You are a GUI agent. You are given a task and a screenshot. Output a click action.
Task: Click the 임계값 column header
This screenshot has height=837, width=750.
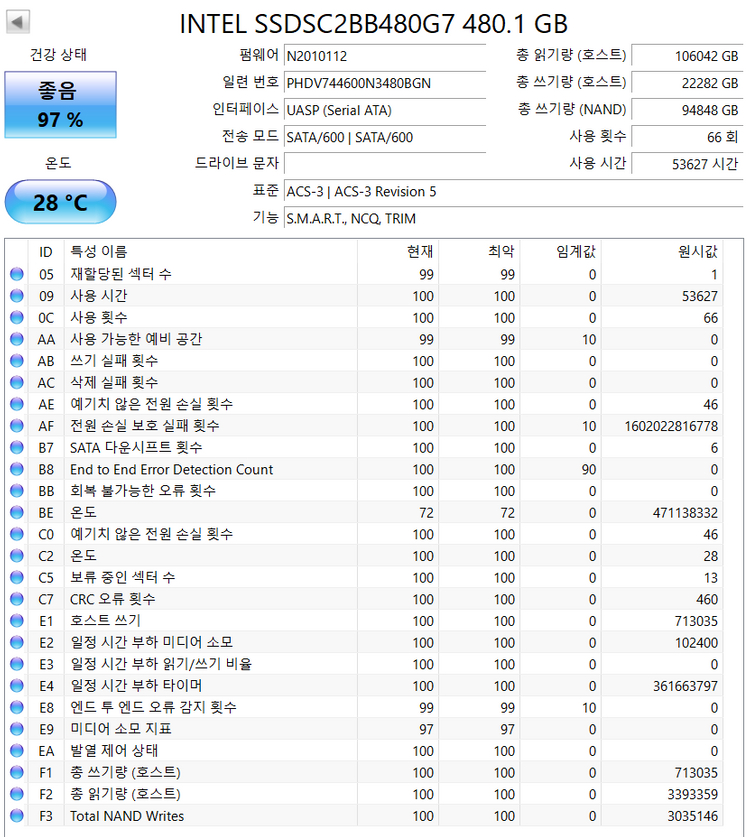560,252
